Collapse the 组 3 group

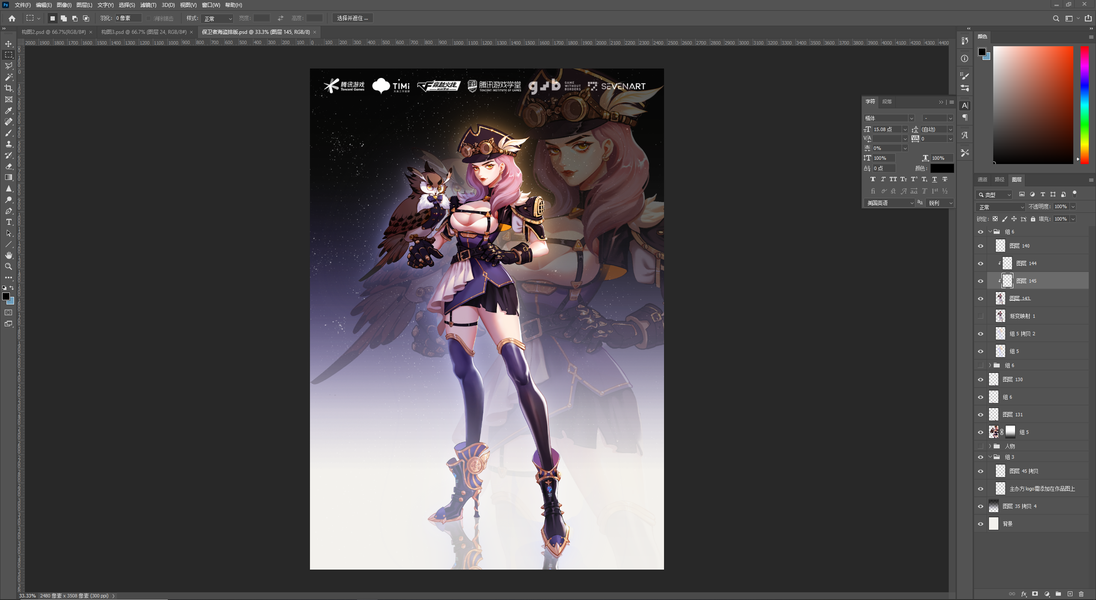tap(989, 457)
